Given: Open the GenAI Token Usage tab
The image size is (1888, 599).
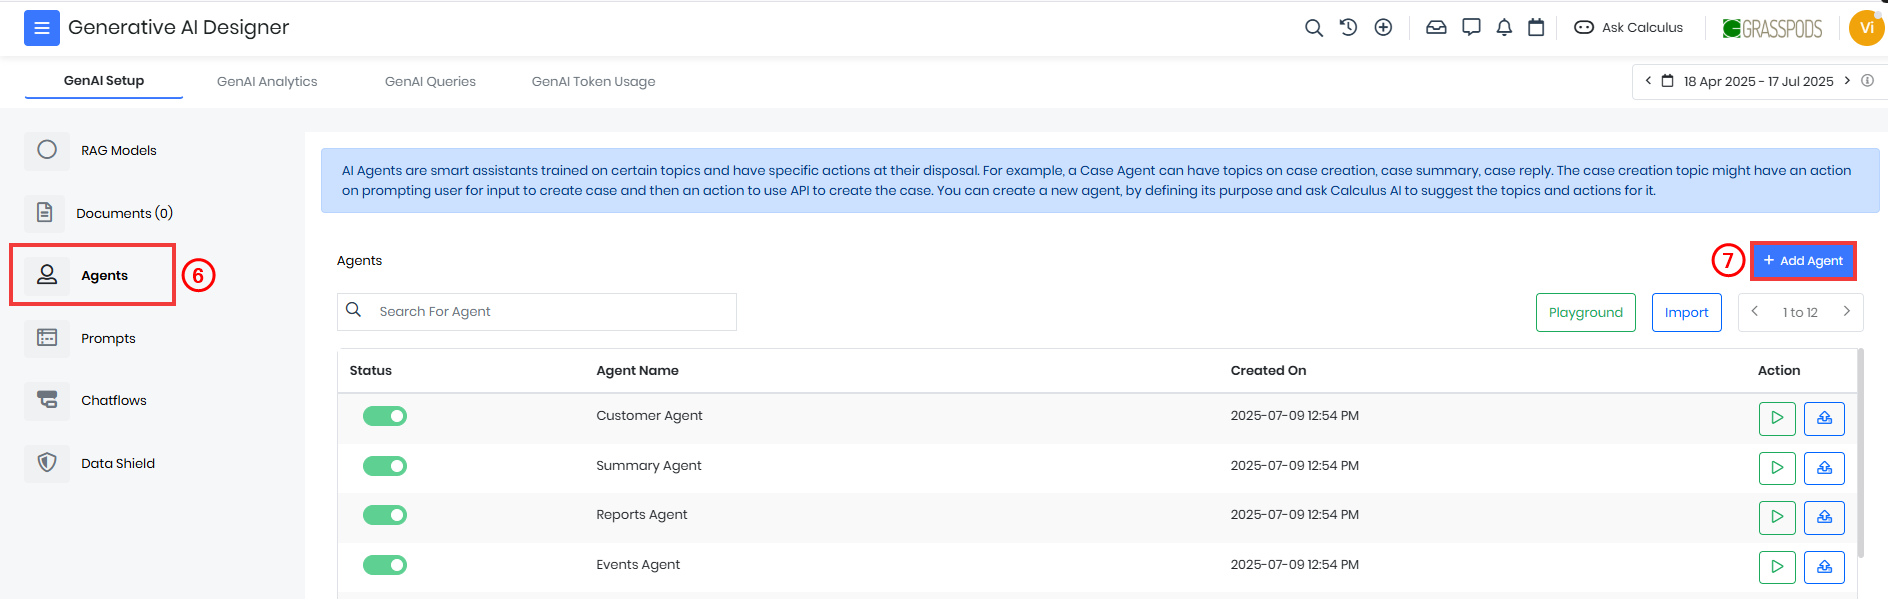Looking at the screenshot, I should point(594,82).
